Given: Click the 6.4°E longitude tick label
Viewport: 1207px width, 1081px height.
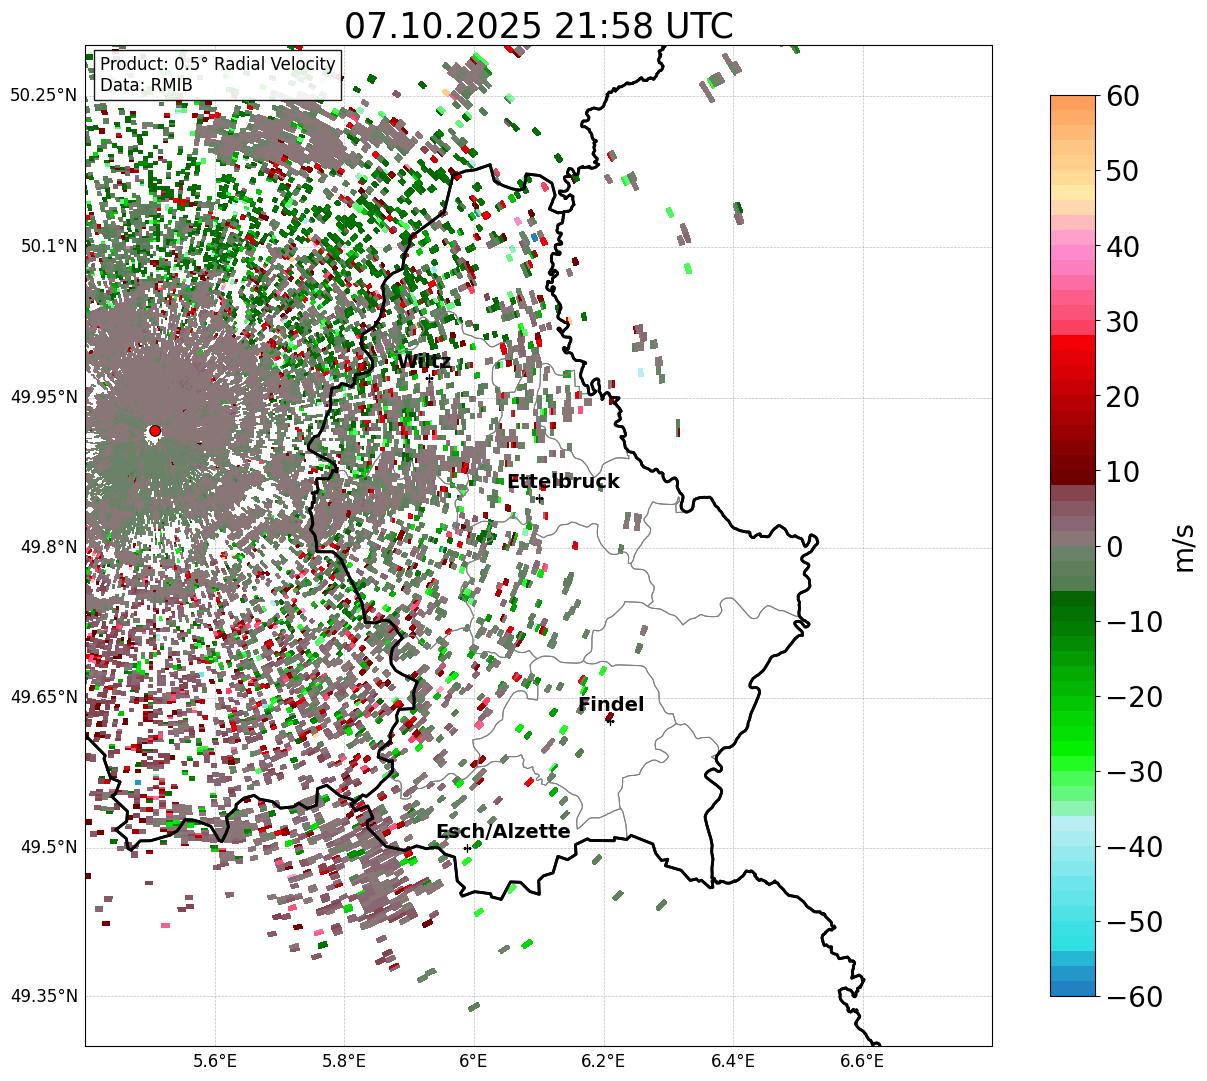Looking at the screenshot, I should coord(733,1061).
